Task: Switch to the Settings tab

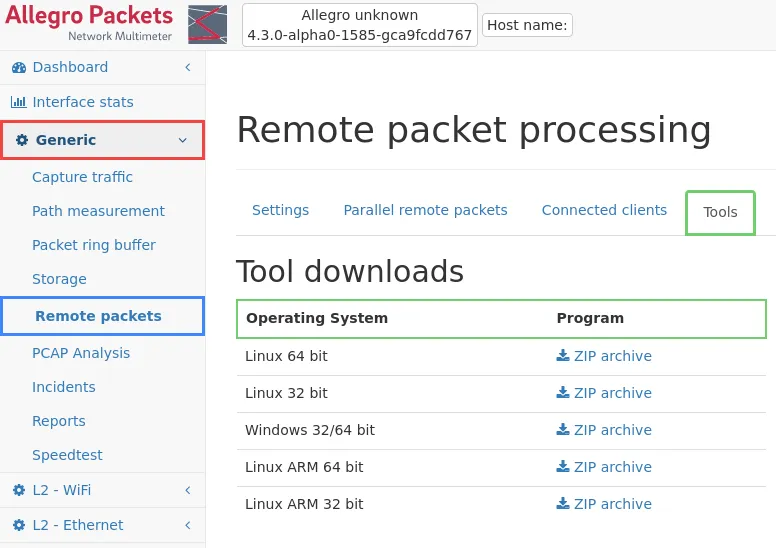Action: (x=280, y=210)
